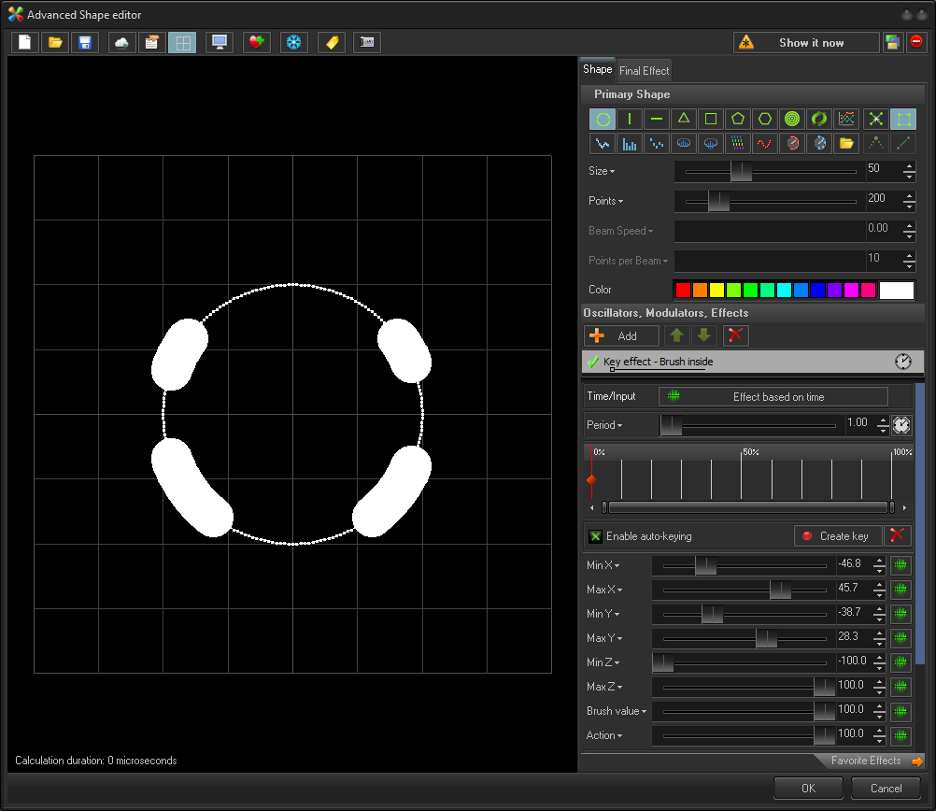
Task: Toggle the Key effect checkmark in list
Action: [593, 362]
